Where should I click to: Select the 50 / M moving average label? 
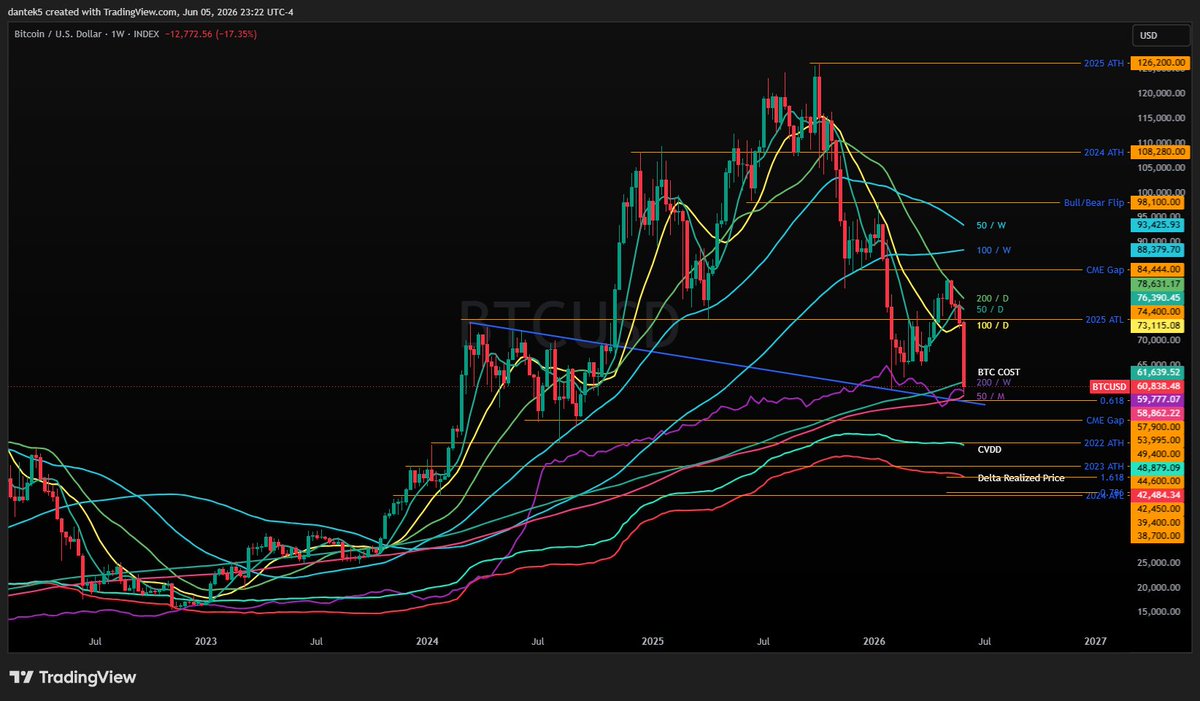click(x=992, y=398)
